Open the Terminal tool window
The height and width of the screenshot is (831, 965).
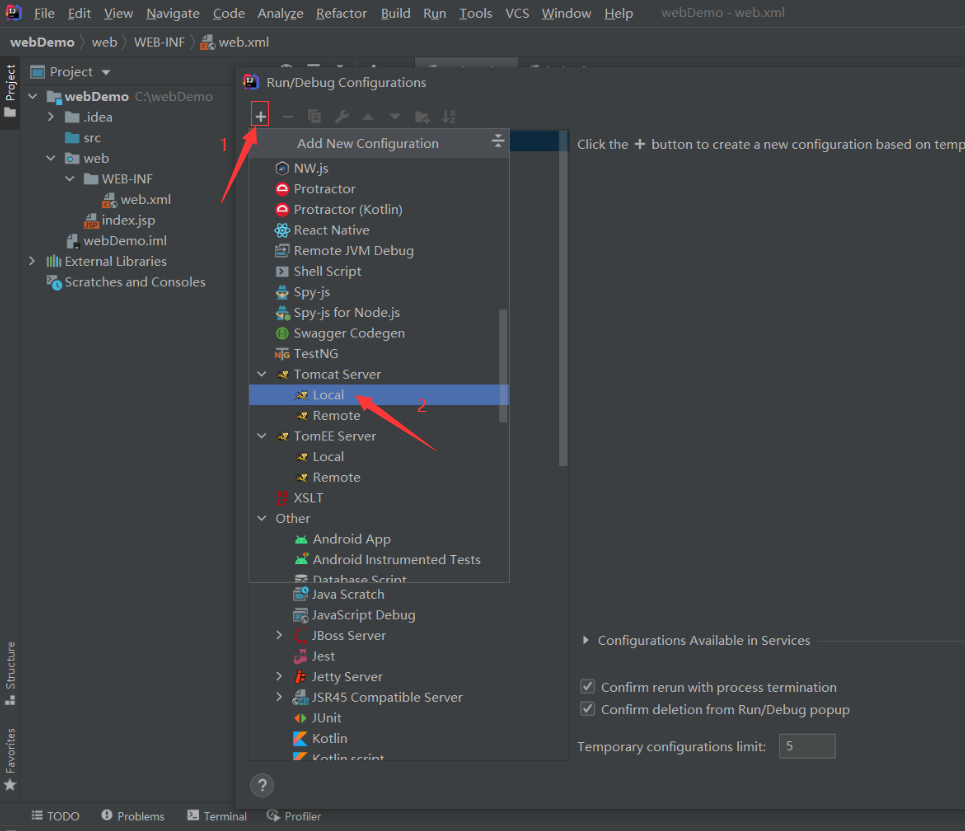point(217,816)
